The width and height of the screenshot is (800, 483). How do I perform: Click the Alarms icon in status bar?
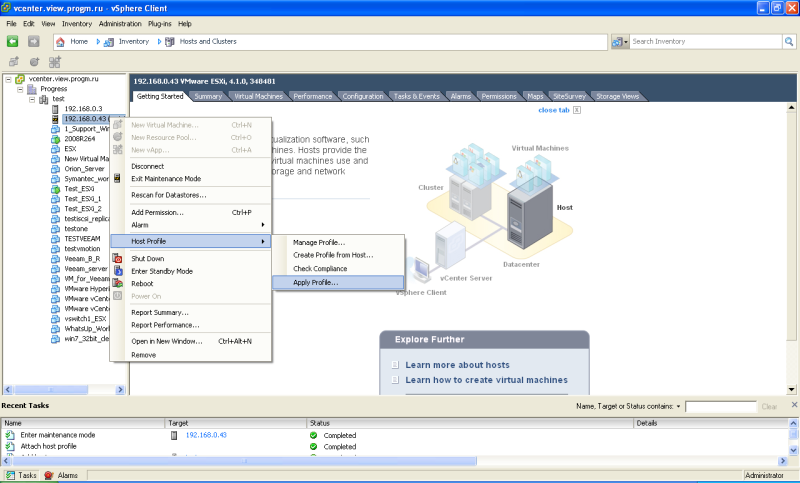tap(49, 475)
